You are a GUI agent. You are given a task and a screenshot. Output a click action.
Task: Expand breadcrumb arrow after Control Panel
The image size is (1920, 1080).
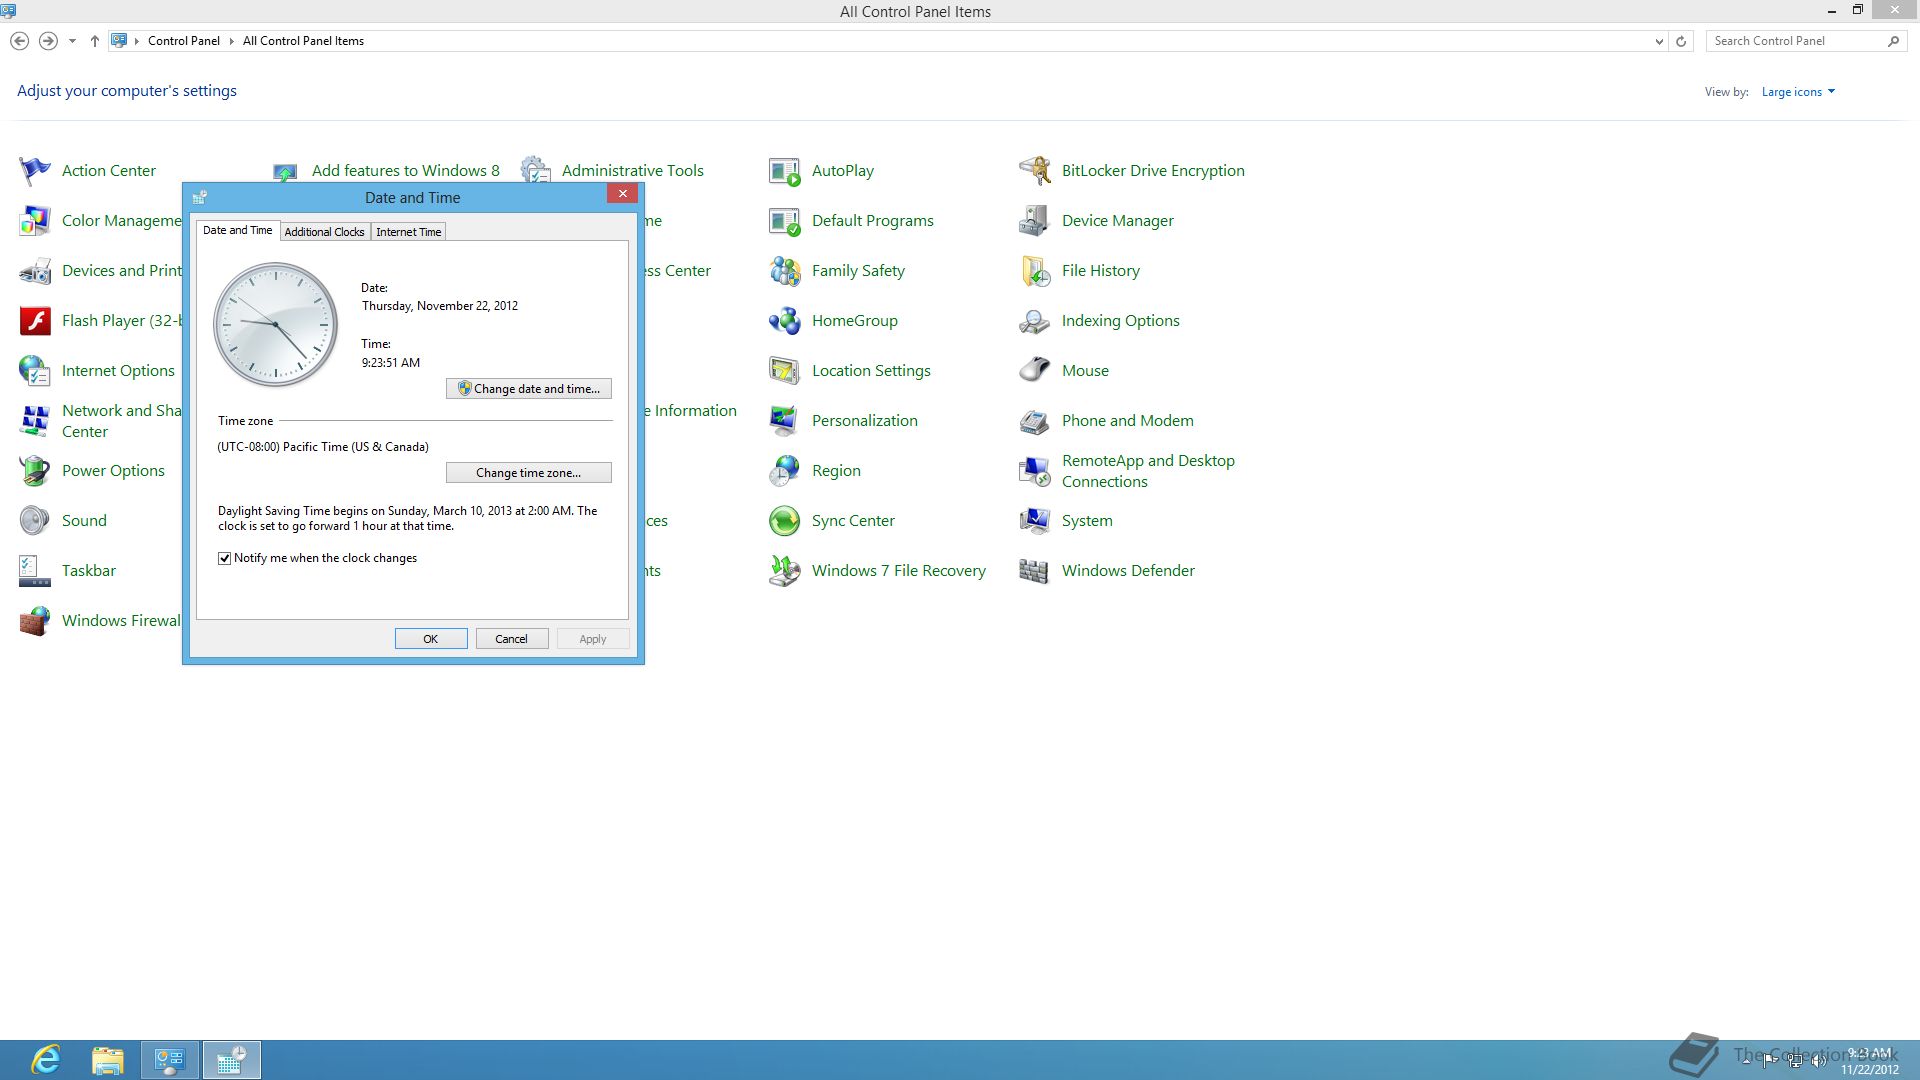[x=231, y=42]
